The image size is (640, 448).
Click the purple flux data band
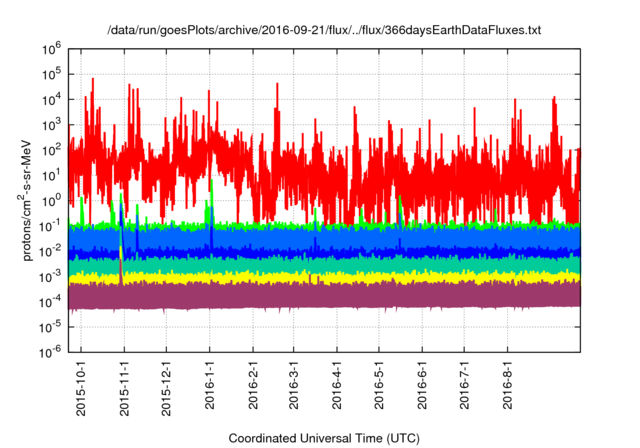point(324,297)
